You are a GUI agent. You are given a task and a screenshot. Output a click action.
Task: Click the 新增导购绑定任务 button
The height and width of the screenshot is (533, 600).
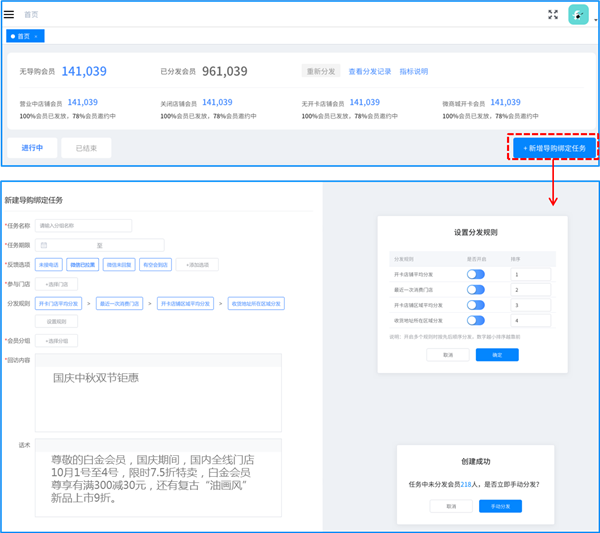point(553,148)
